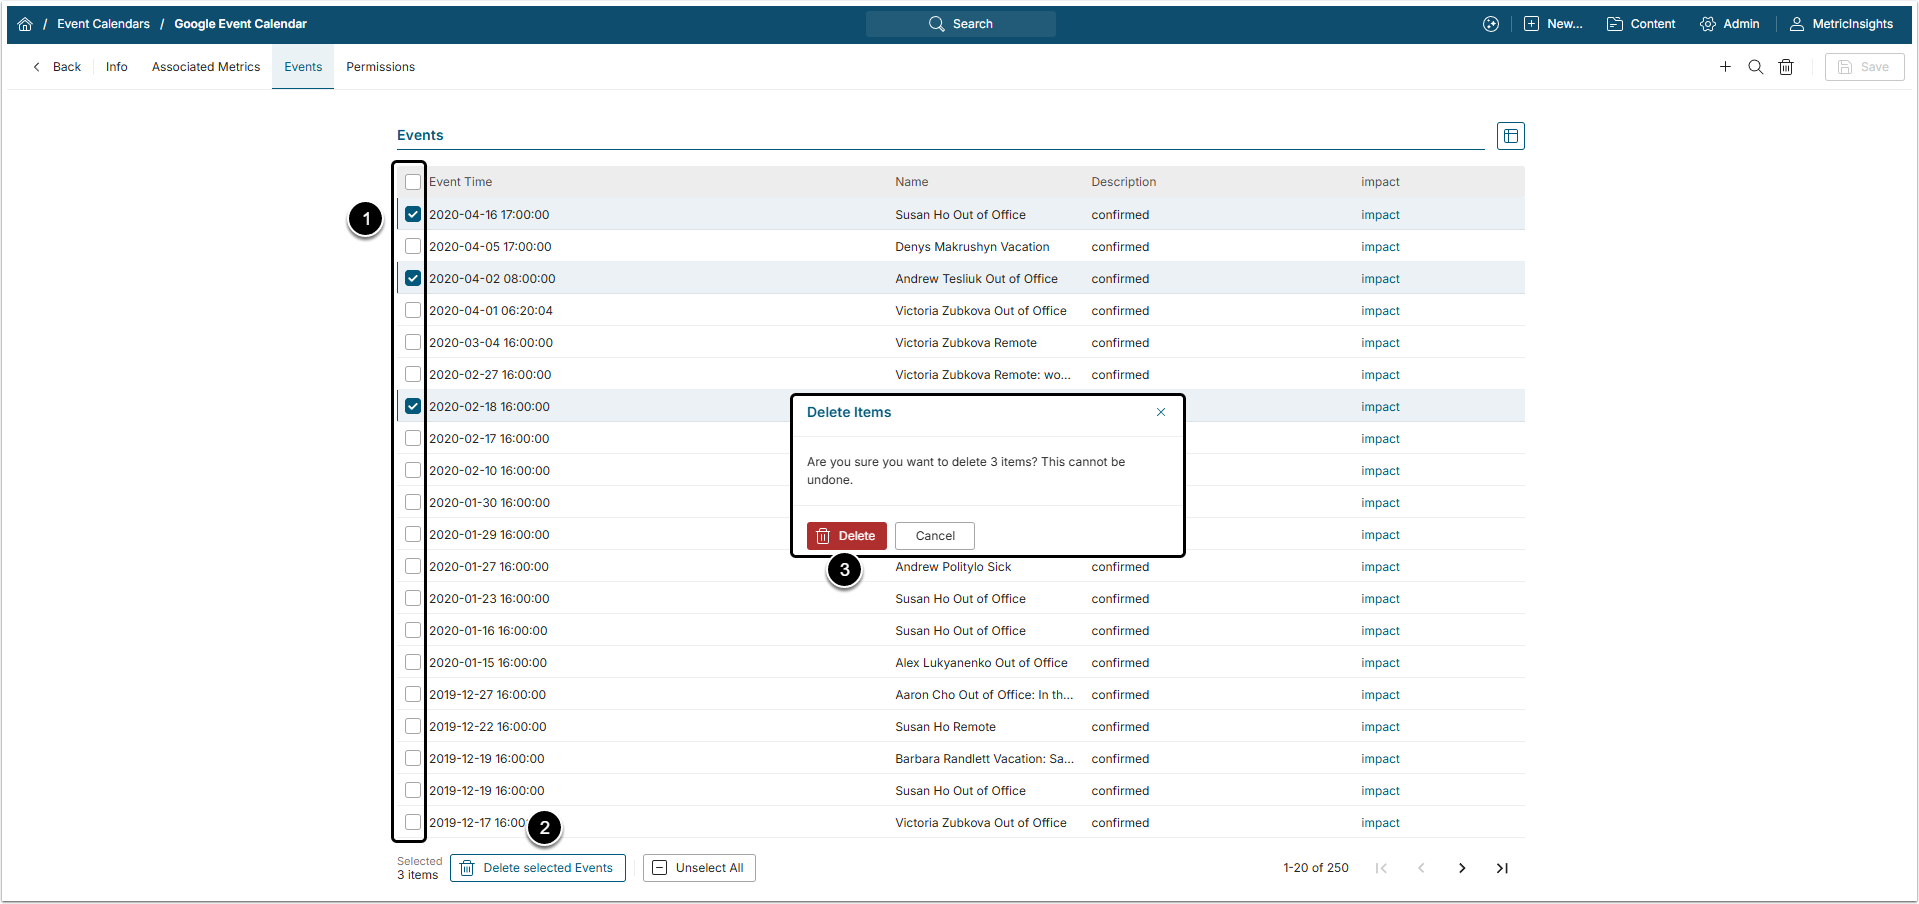The image size is (1919, 904).
Task: Switch to the Permissions tab
Action: pos(380,67)
